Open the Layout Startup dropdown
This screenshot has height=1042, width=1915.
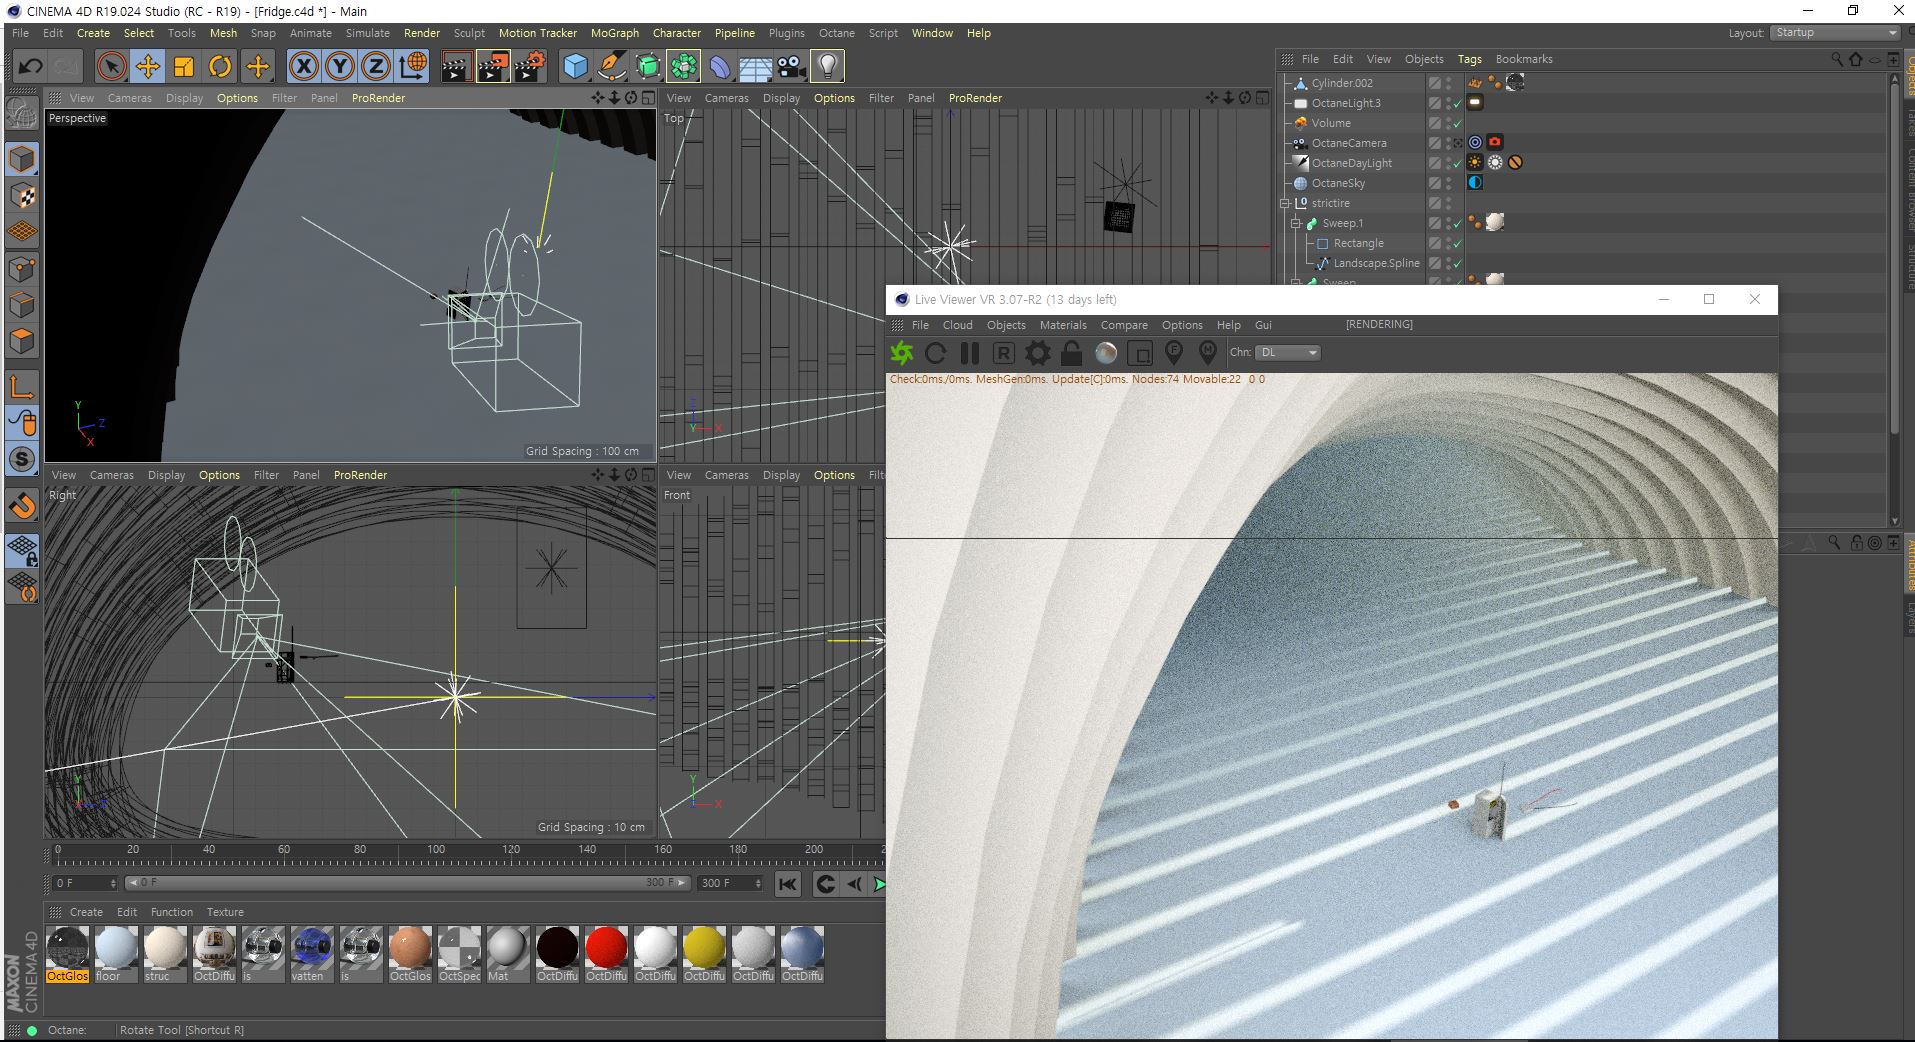pos(1836,33)
